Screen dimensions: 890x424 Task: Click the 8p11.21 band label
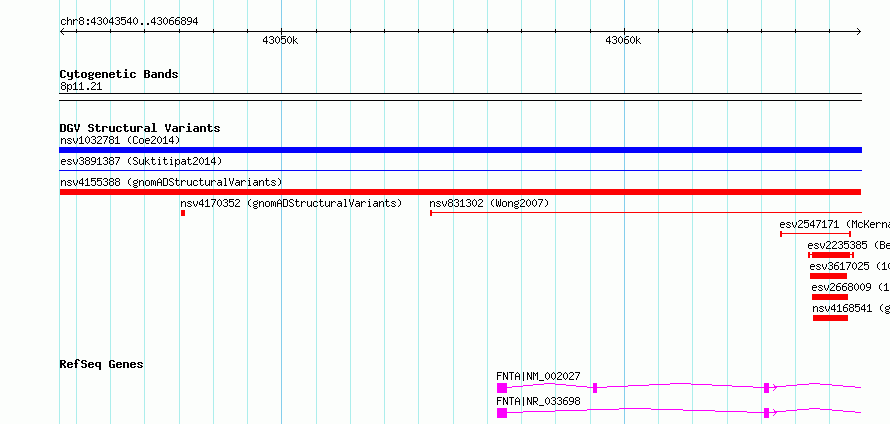pyautogui.click(x=81, y=87)
